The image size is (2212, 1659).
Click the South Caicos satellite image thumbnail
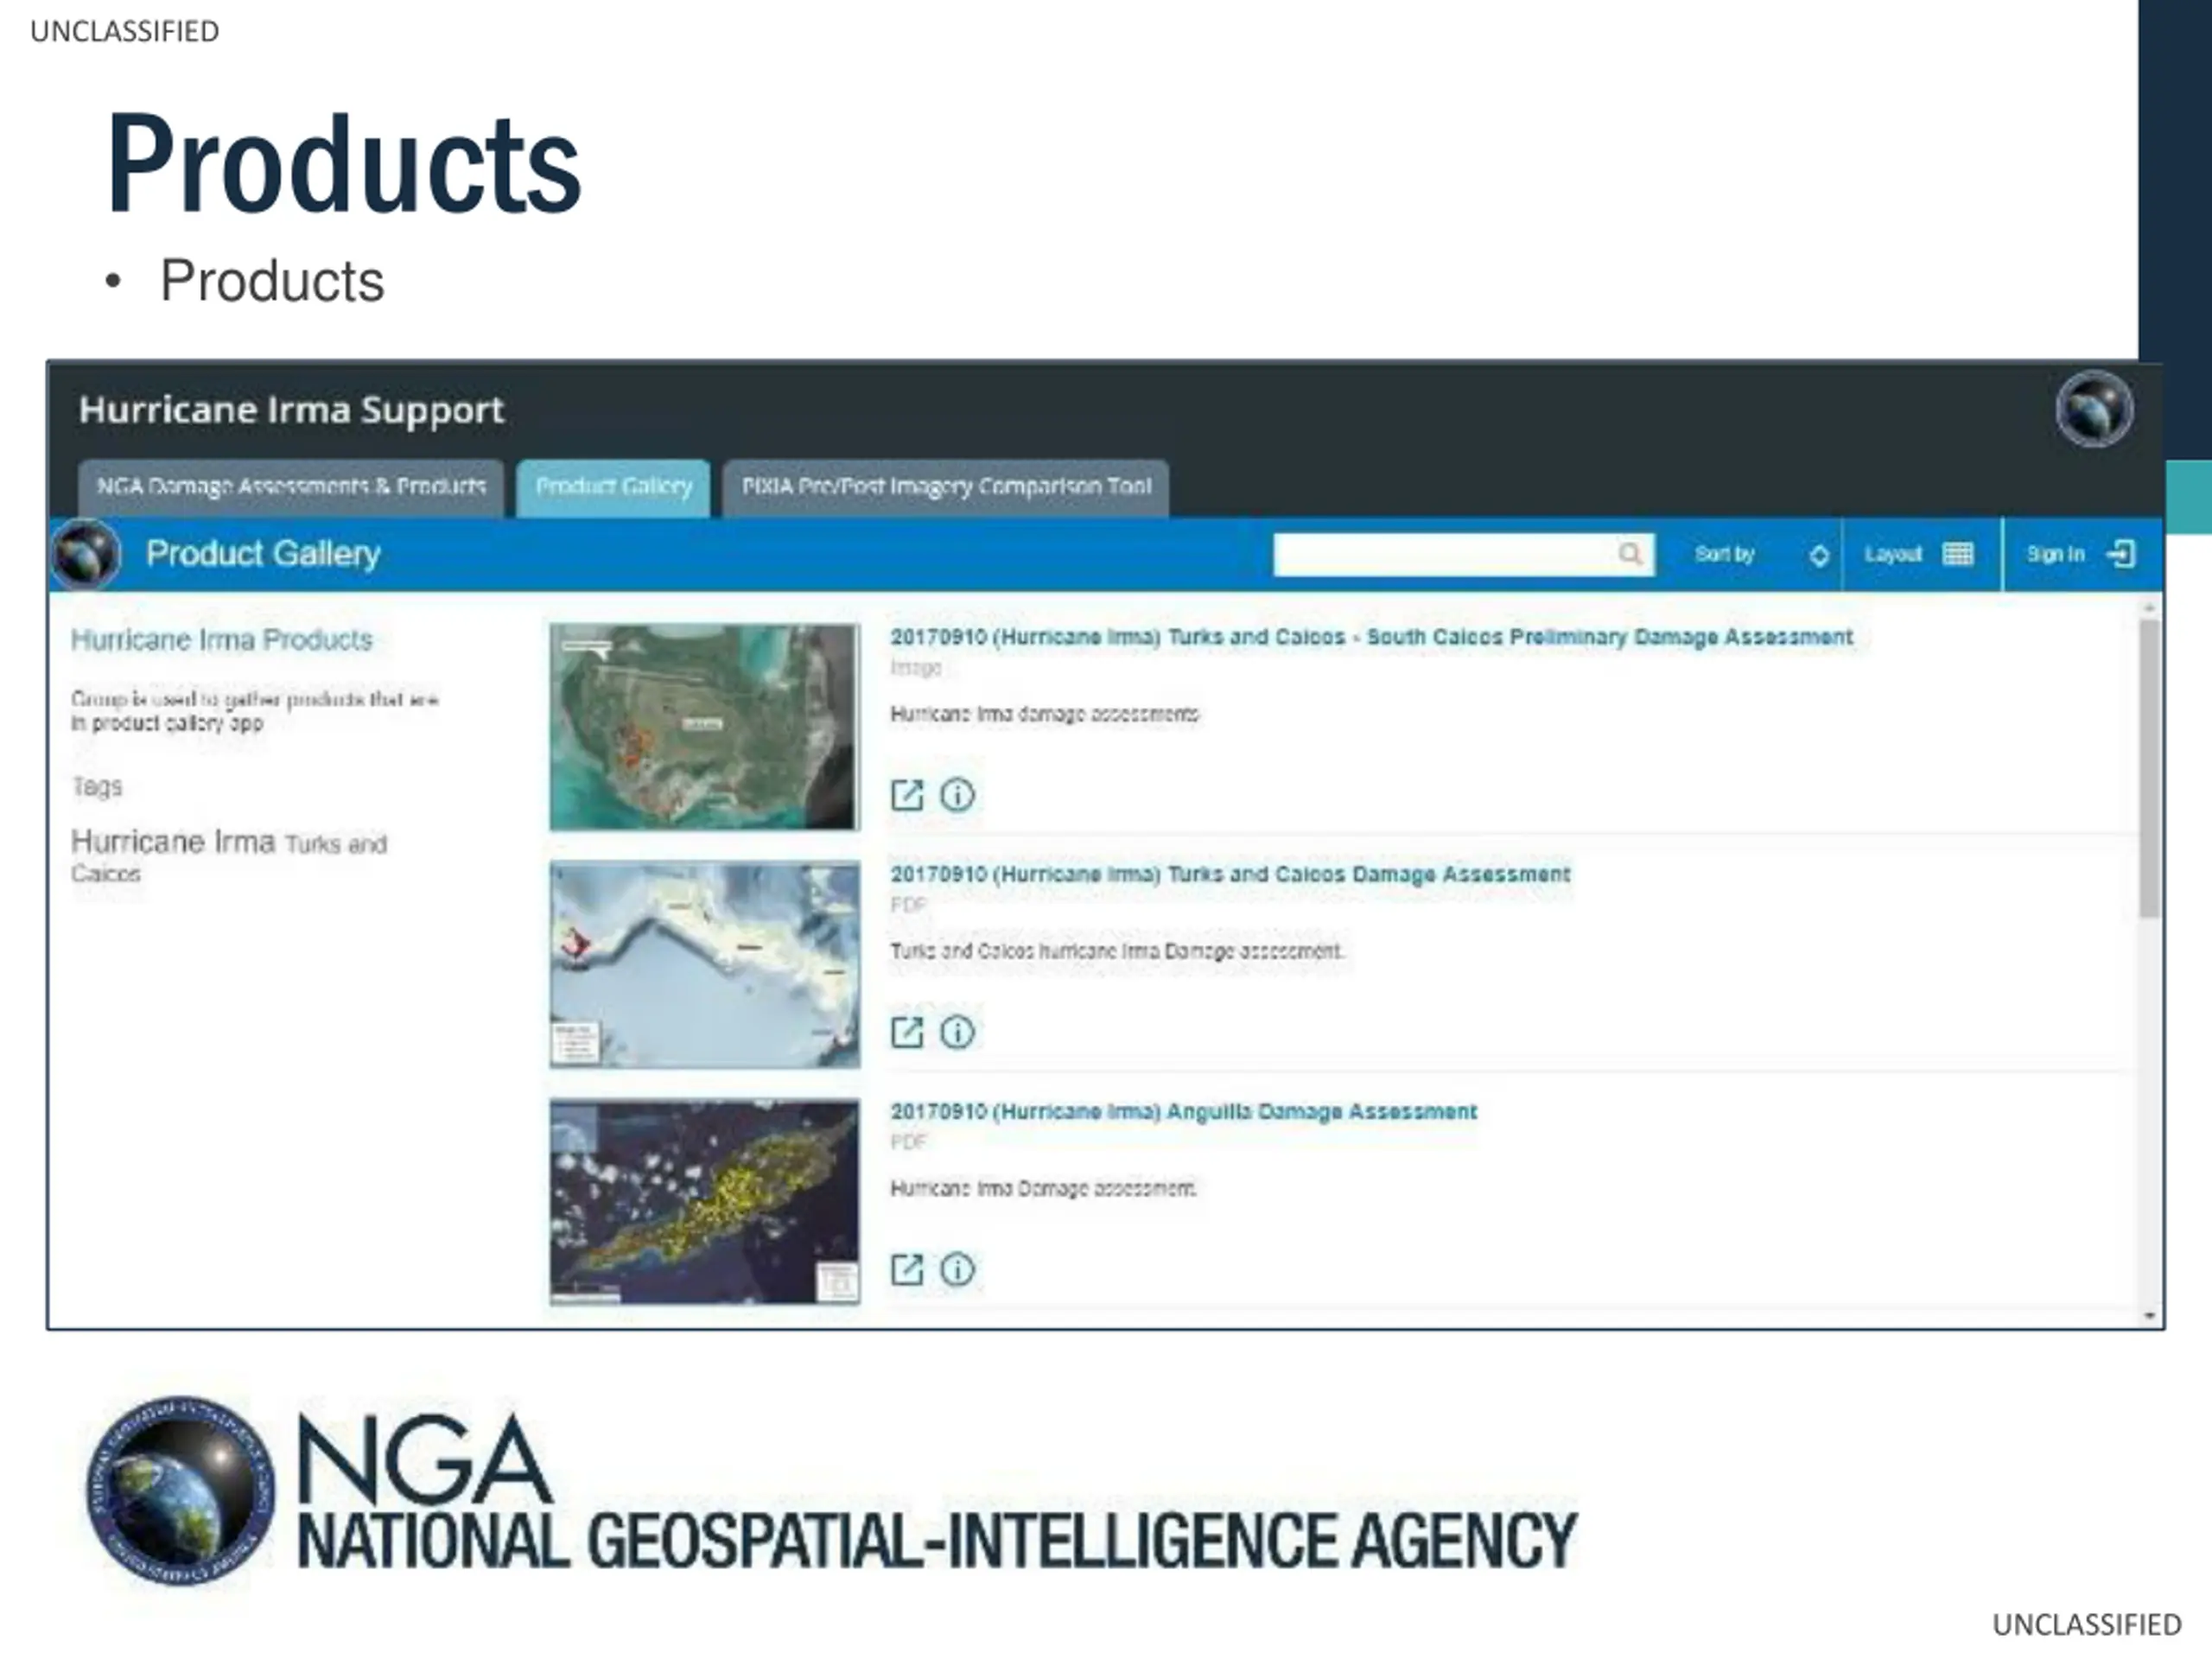pyautogui.click(x=704, y=727)
